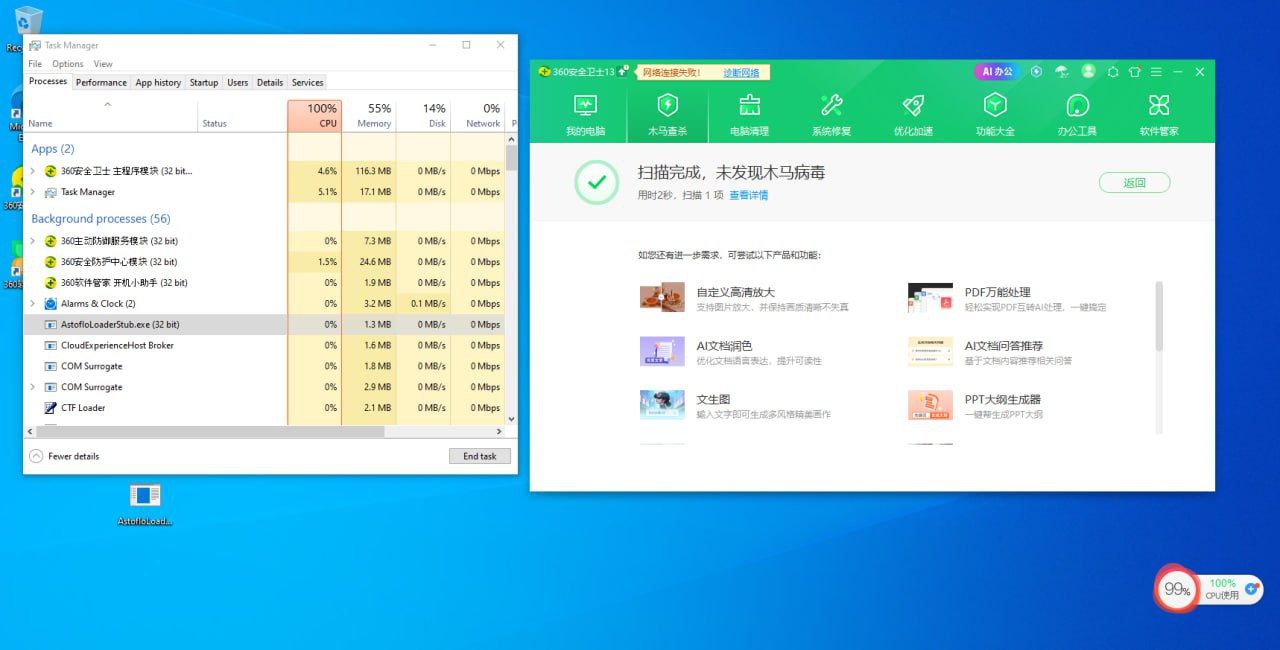1280x650 pixels.
Task: Sort by Memory column header
Action: click(x=369, y=116)
